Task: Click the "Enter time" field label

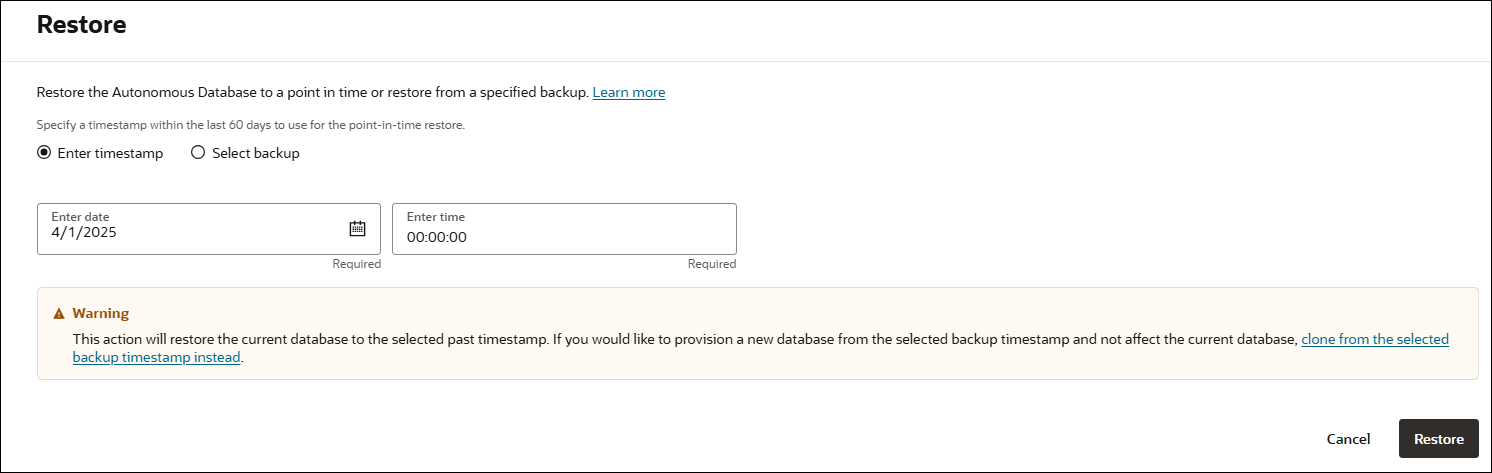Action: [435, 217]
